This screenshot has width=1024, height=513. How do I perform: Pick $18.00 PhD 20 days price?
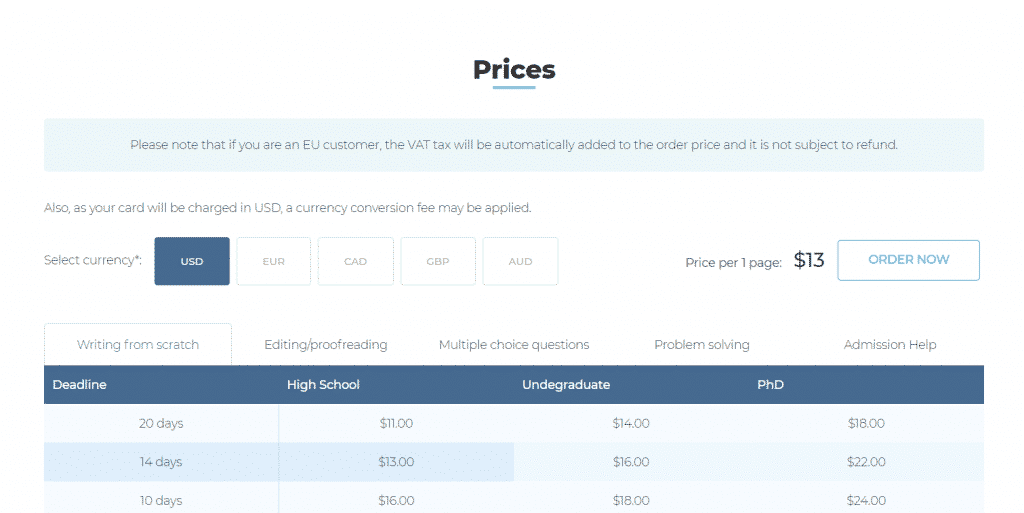point(866,423)
